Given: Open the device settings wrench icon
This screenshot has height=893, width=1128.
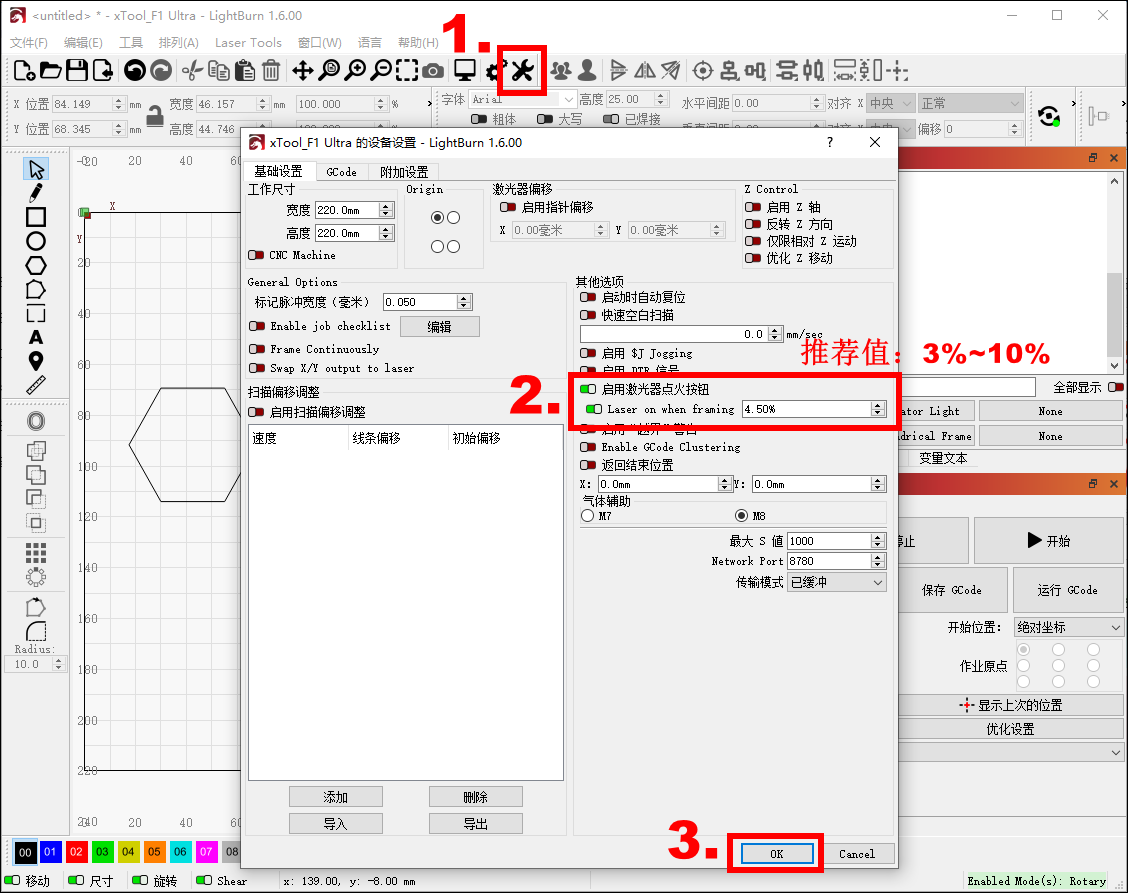Looking at the screenshot, I should coord(522,71).
